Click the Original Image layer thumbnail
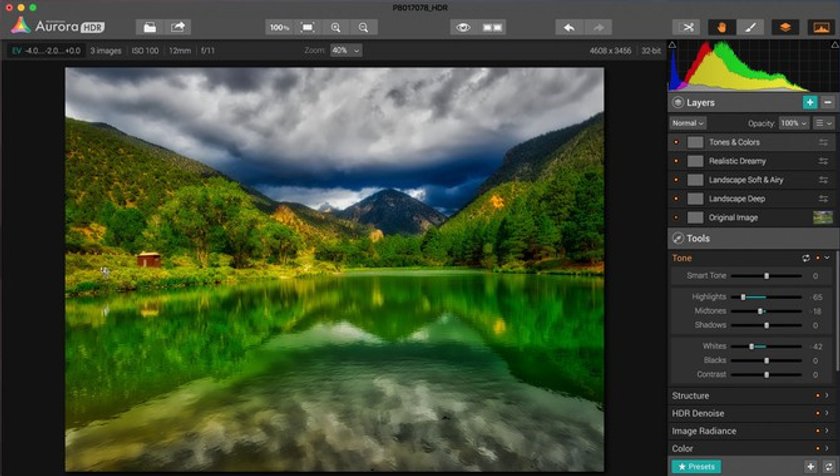 [x=823, y=217]
